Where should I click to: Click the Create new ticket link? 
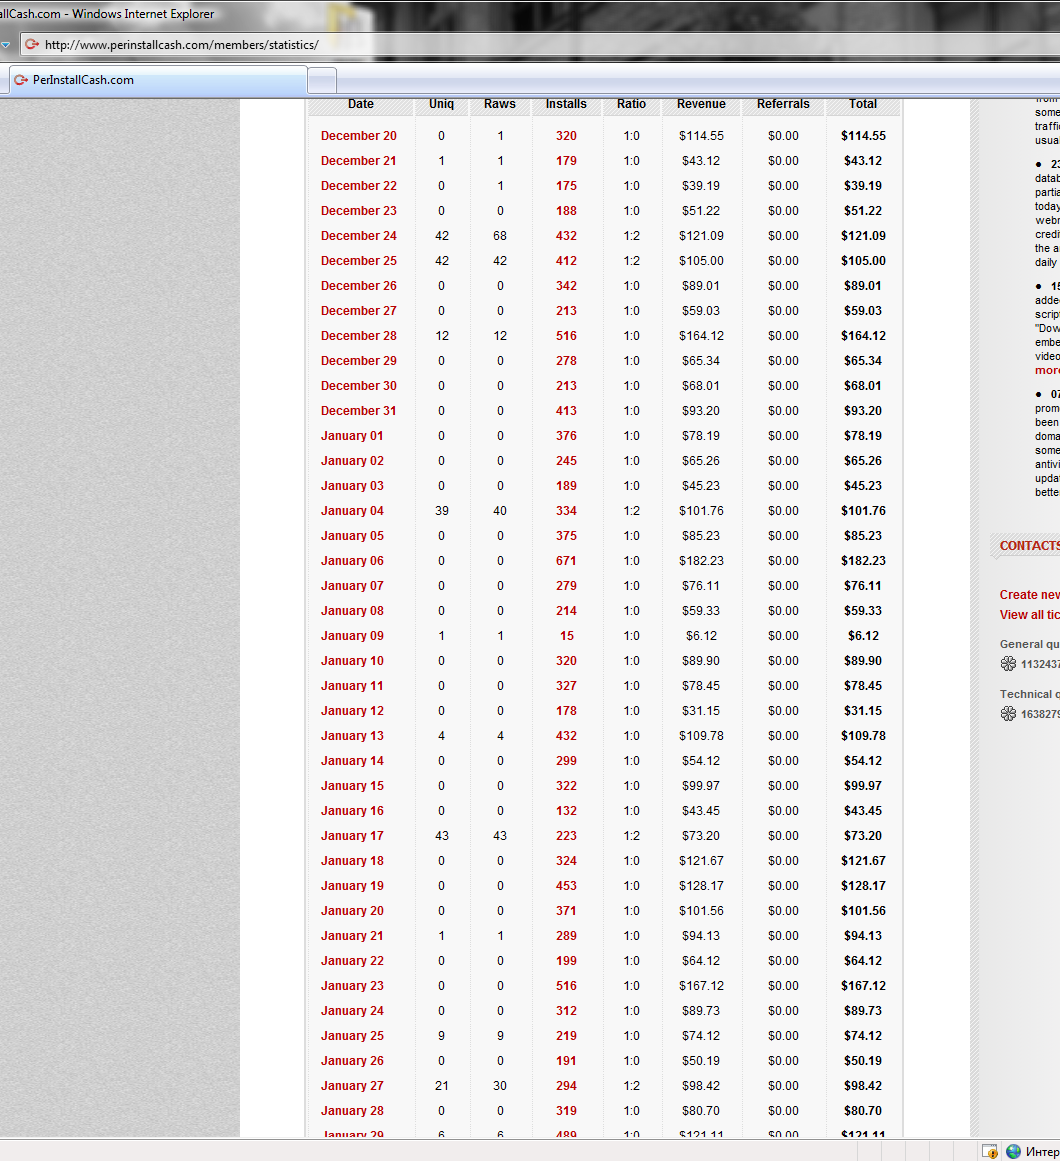(1030, 595)
